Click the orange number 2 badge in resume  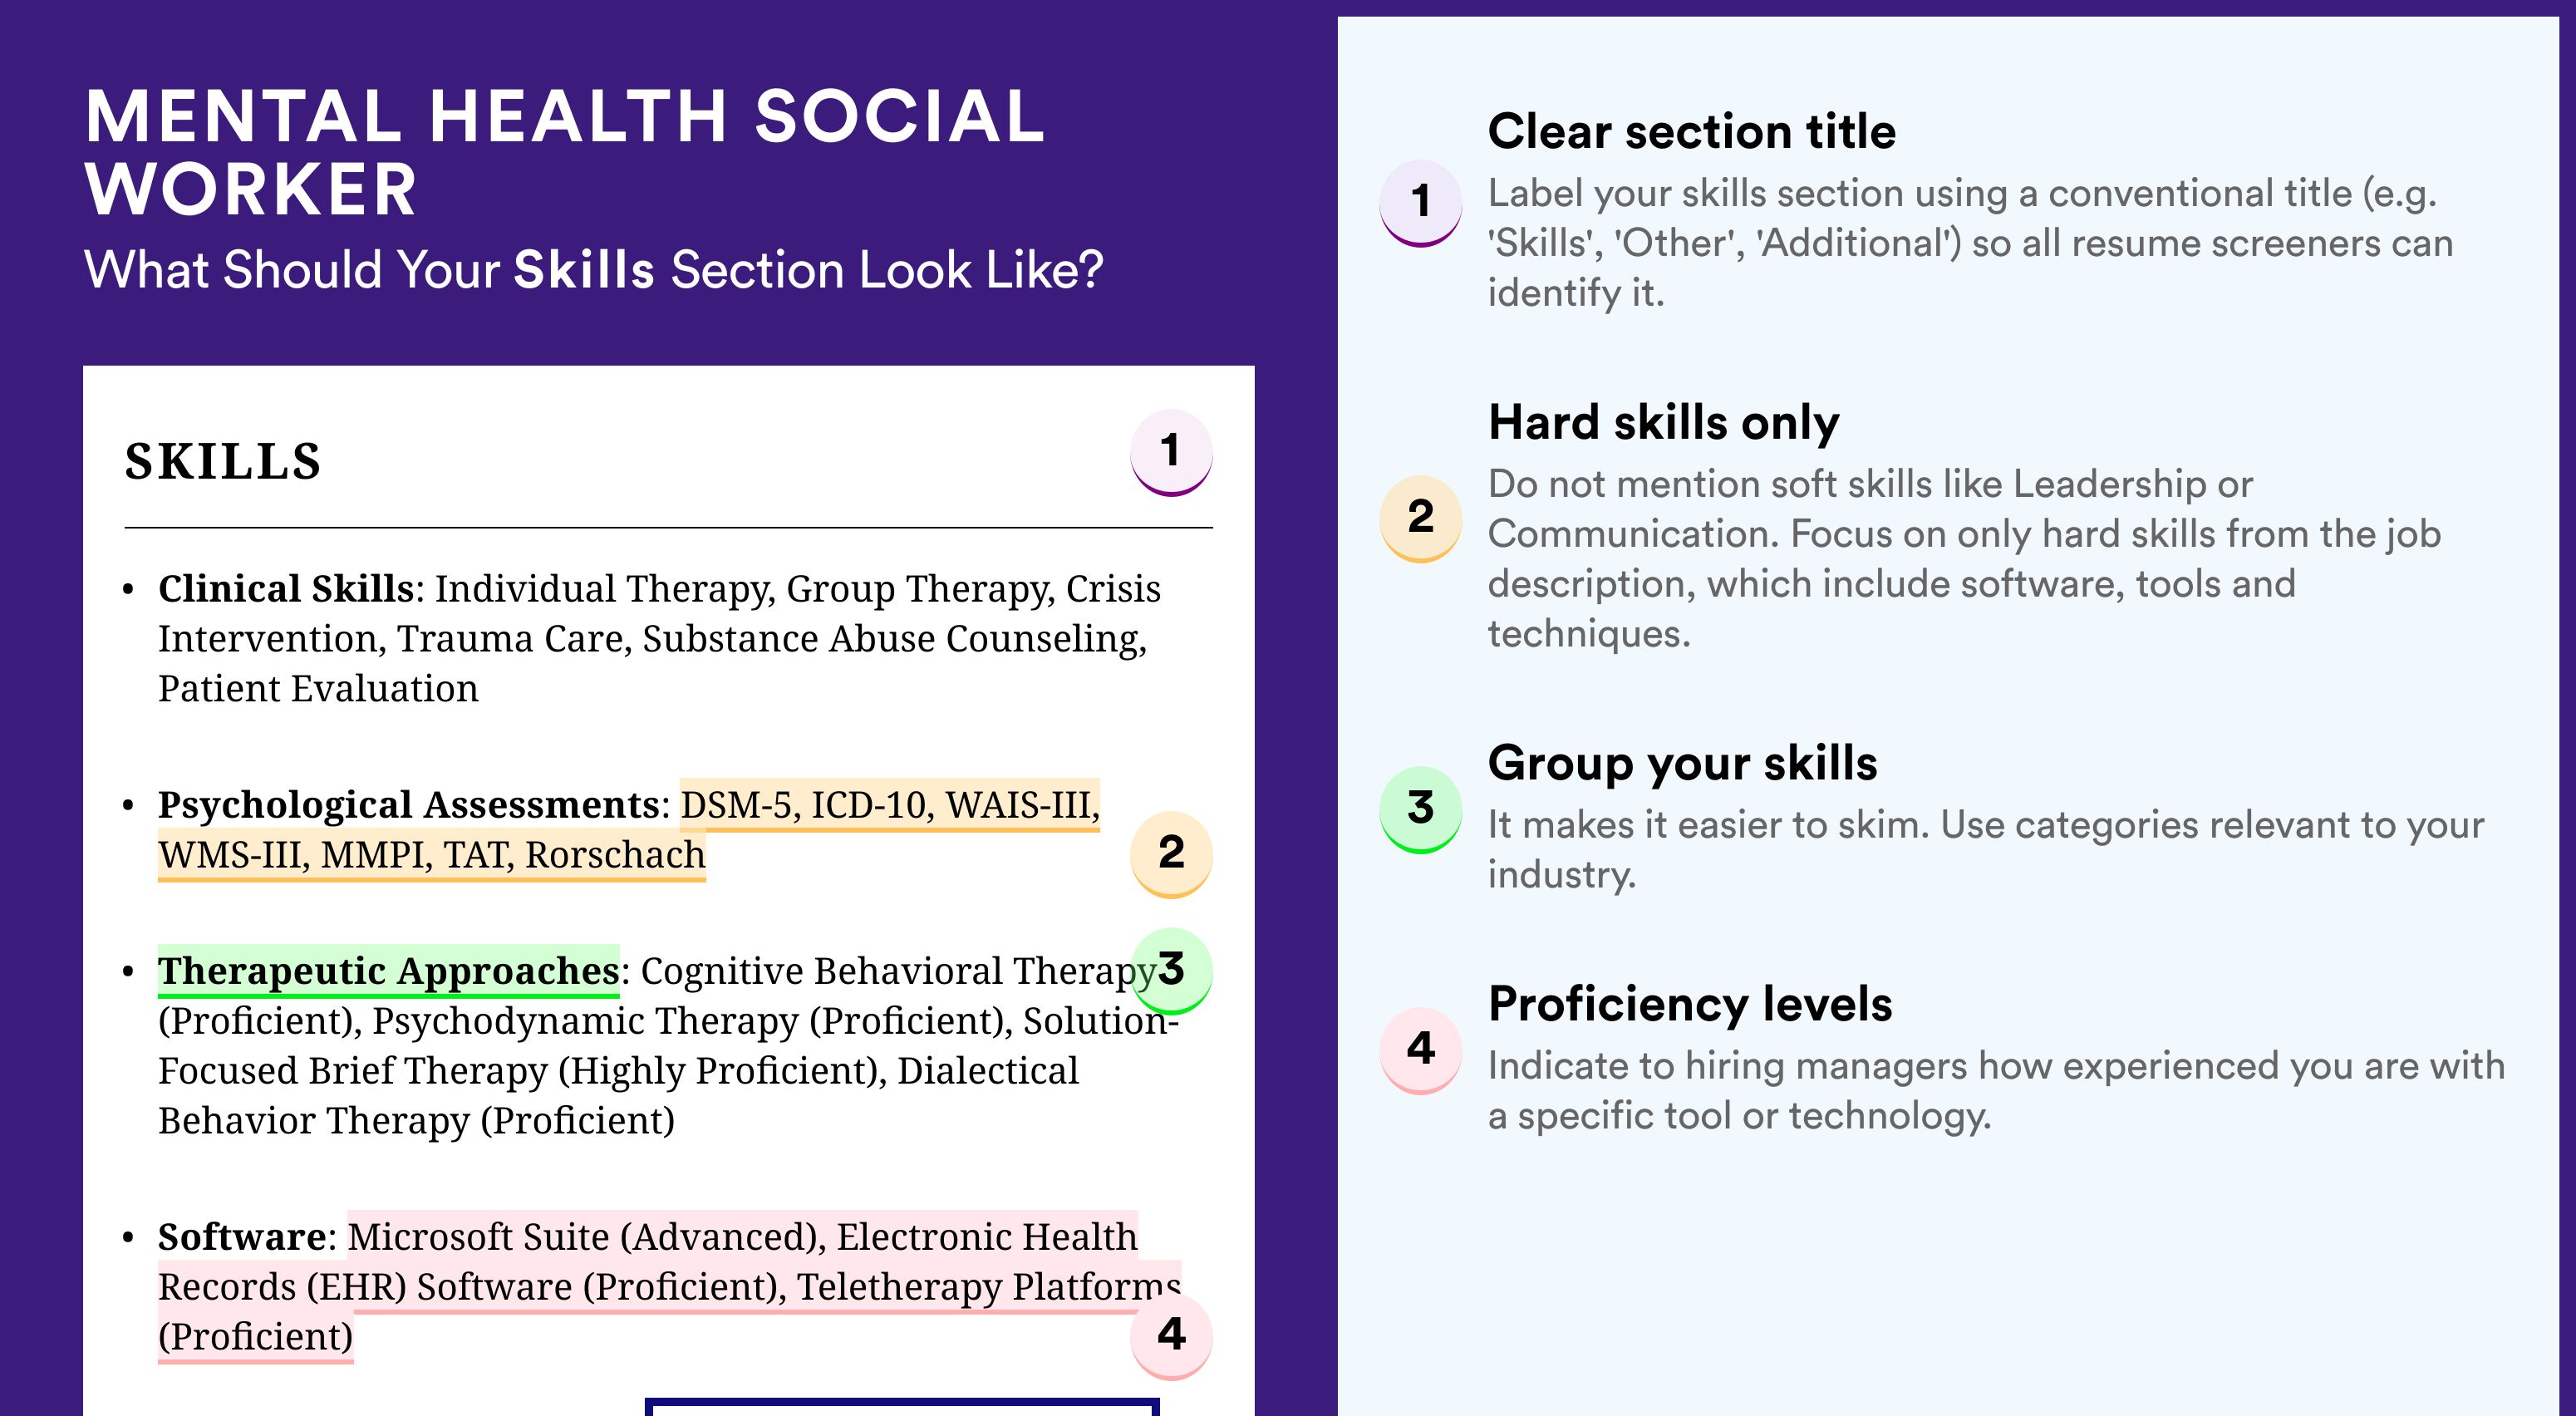pos(1171,854)
